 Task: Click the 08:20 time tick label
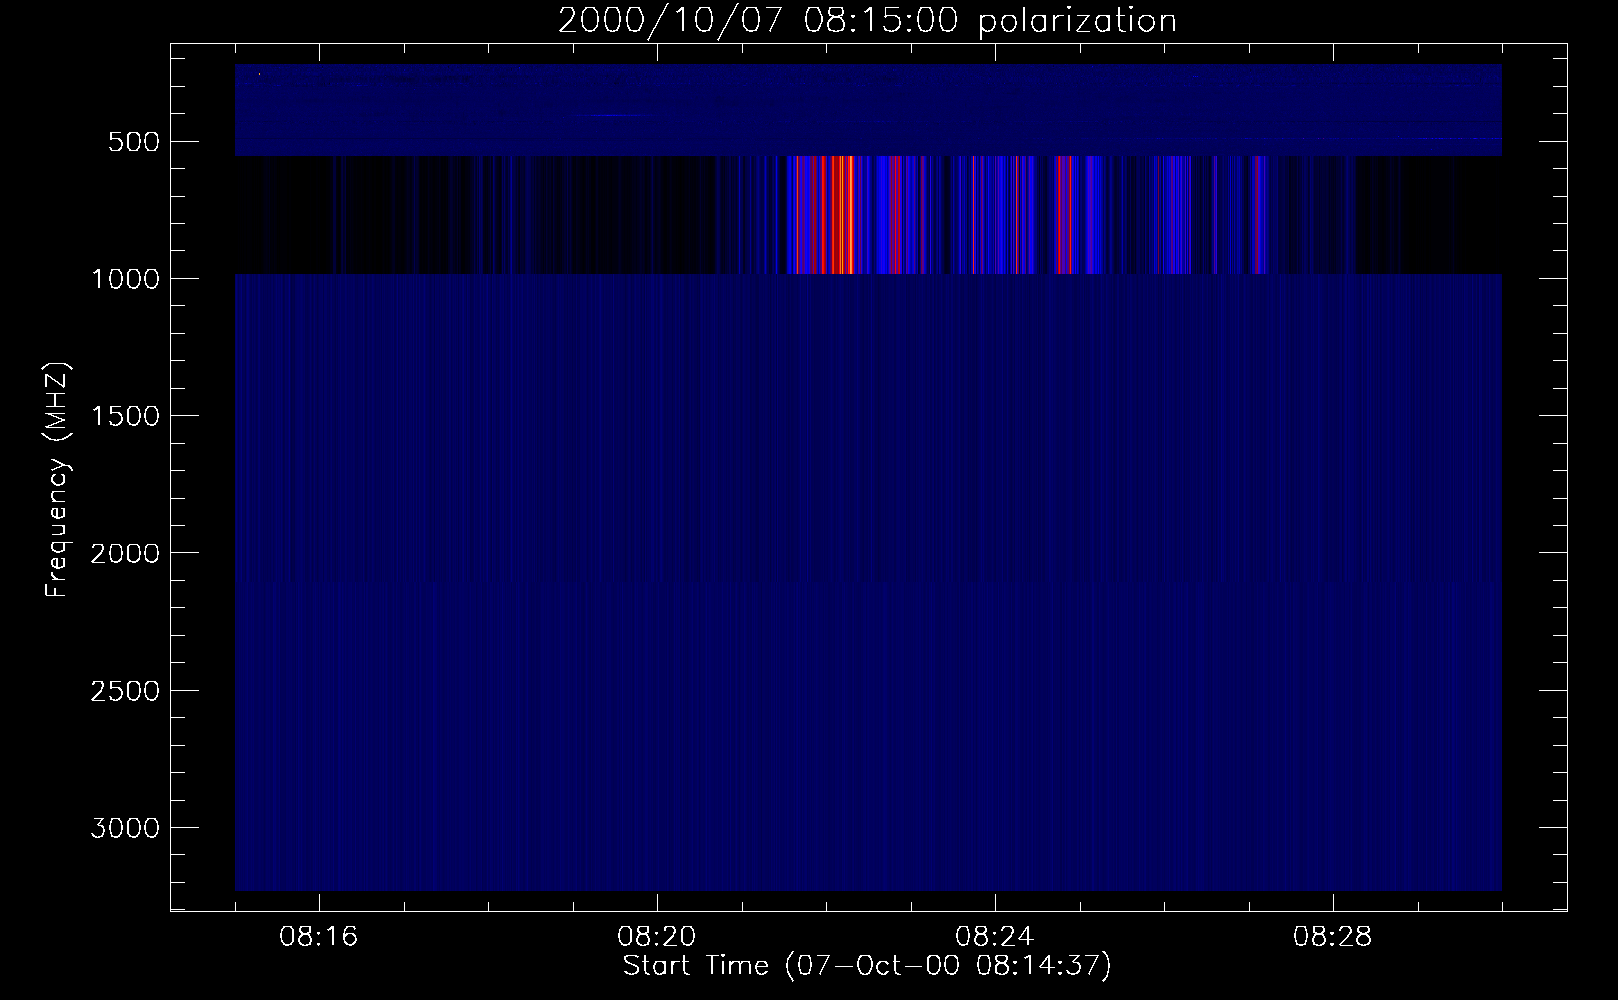(657, 937)
